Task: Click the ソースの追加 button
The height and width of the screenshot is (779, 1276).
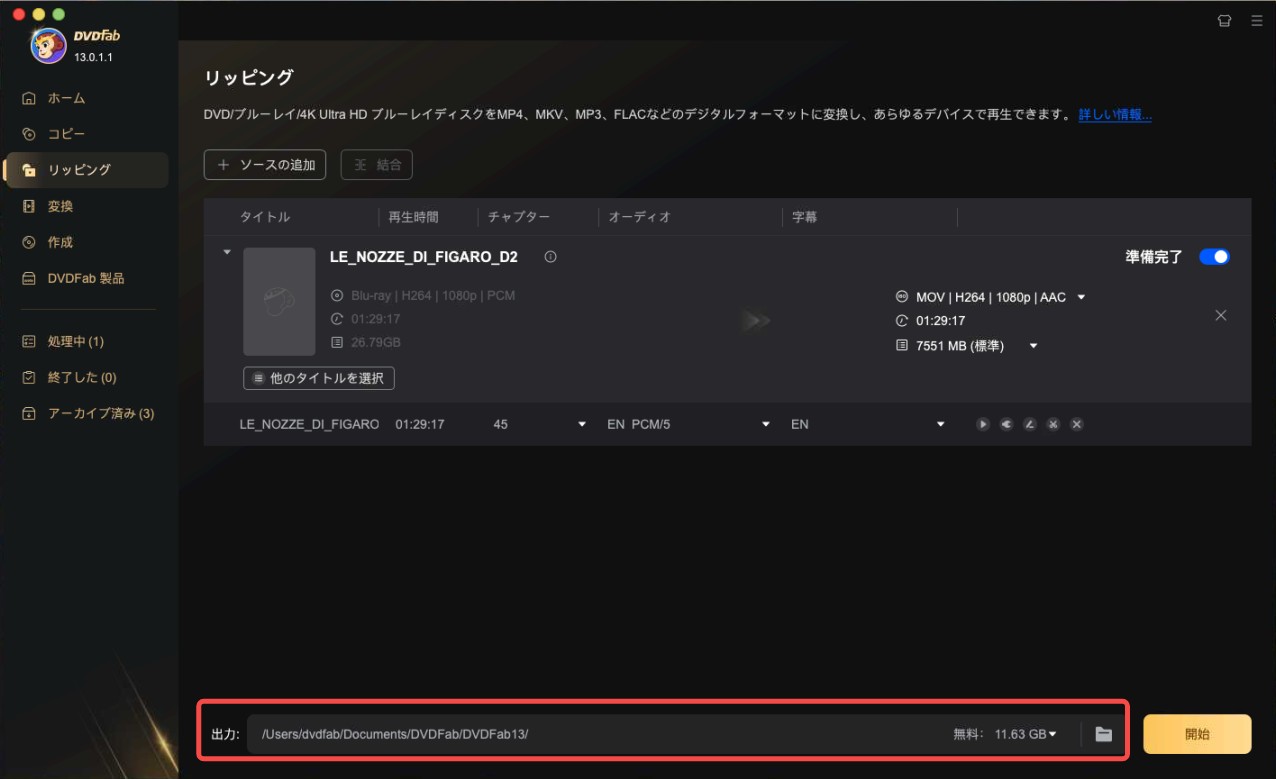Action: pyautogui.click(x=265, y=165)
